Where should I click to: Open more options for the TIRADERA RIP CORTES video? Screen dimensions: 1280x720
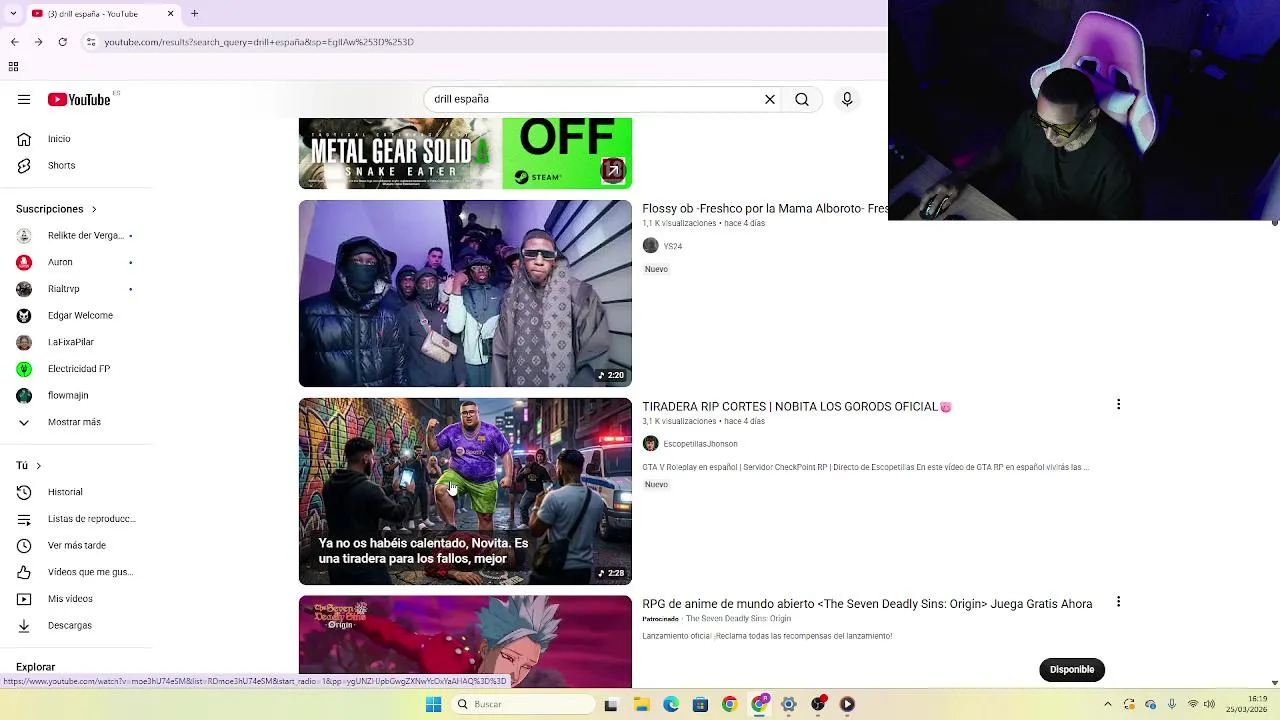pyautogui.click(x=1118, y=404)
